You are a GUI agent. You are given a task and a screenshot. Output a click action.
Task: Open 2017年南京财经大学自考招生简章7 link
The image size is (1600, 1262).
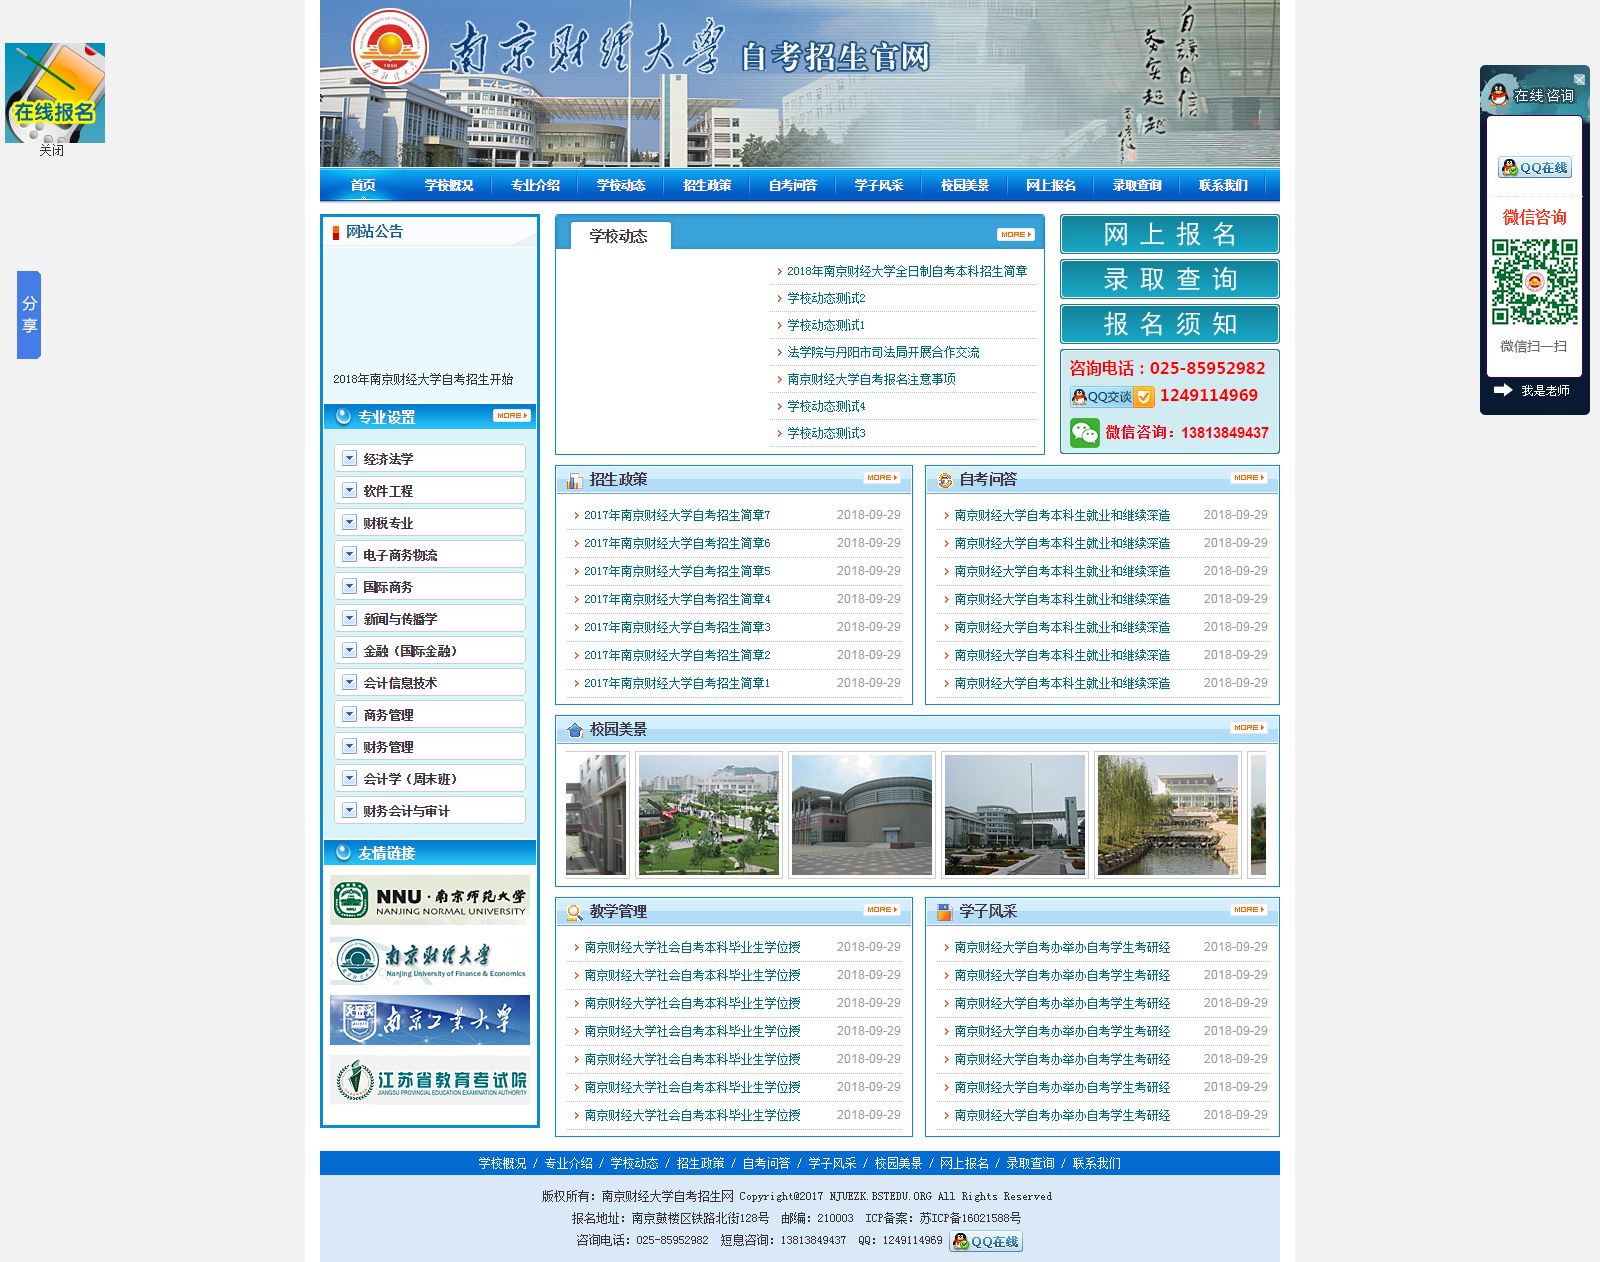pos(677,515)
